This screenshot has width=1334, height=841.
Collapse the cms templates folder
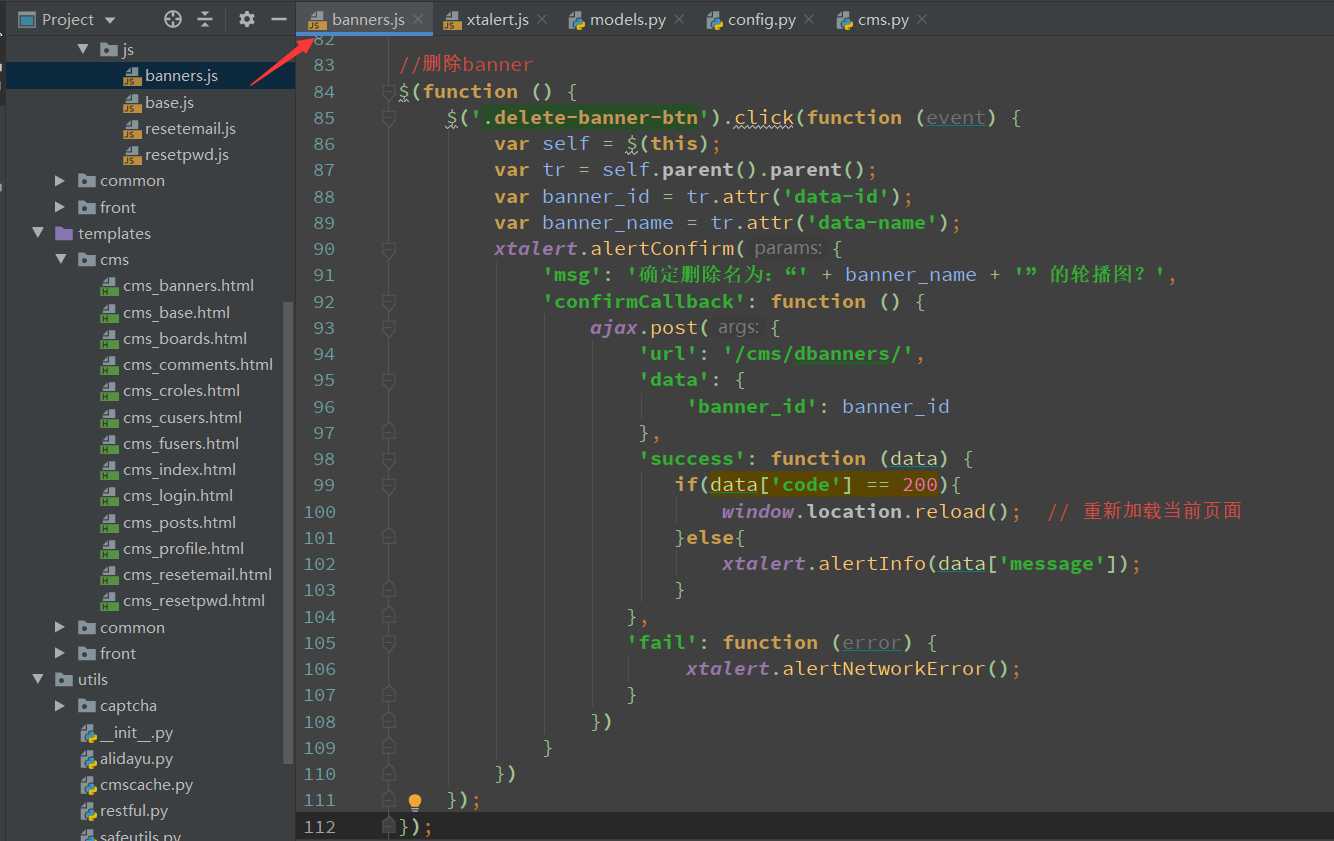pyautogui.click(x=60, y=259)
